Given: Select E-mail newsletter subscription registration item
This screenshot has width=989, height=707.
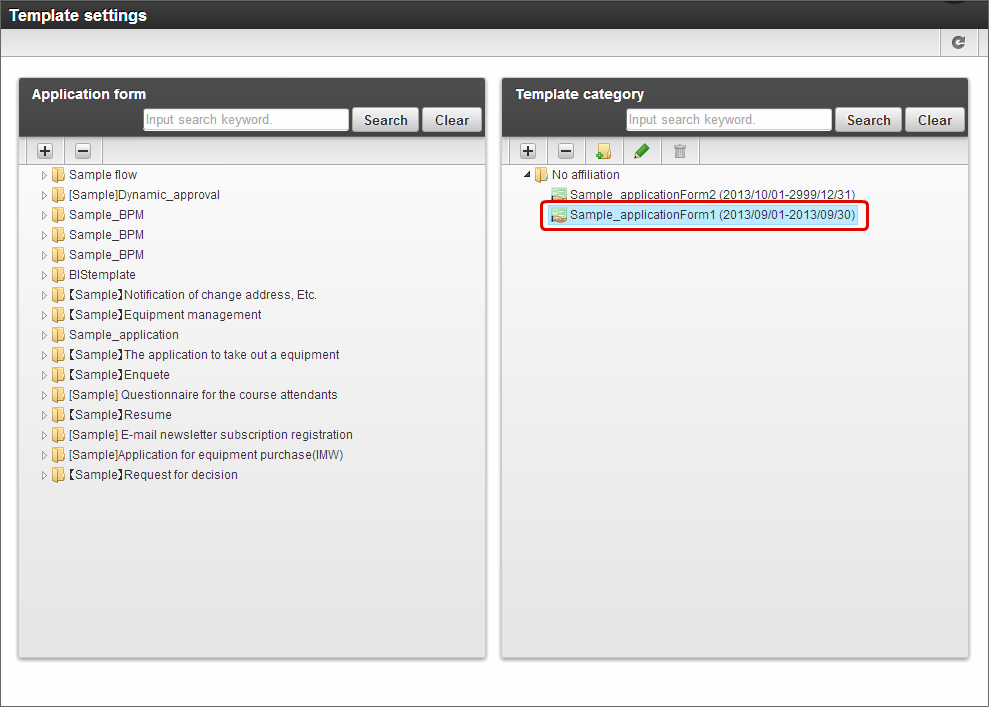Looking at the screenshot, I should click(x=211, y=435).
